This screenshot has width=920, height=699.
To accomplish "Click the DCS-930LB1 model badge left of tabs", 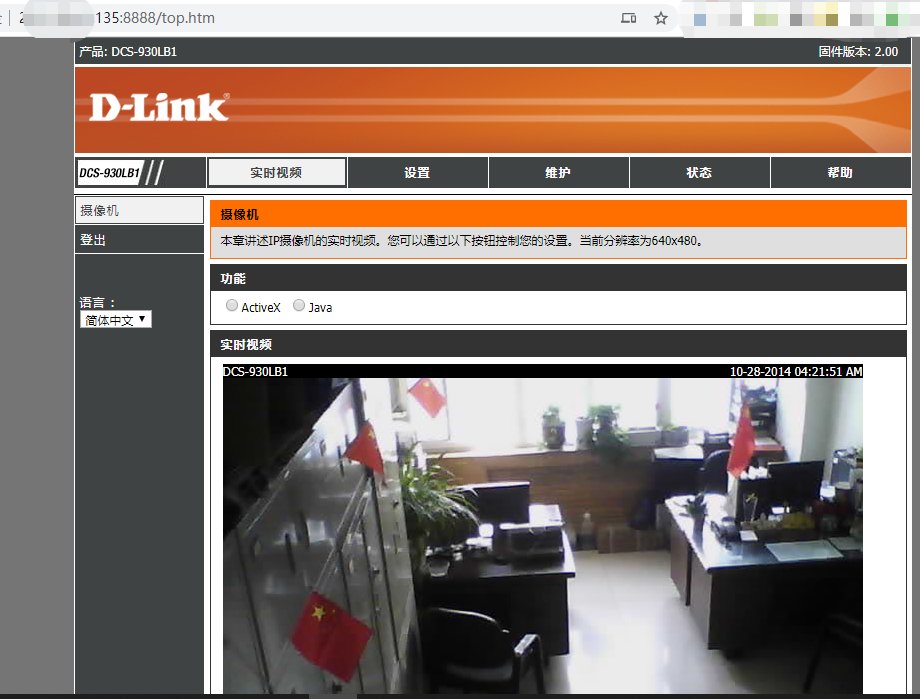I will tap(110, 173).
